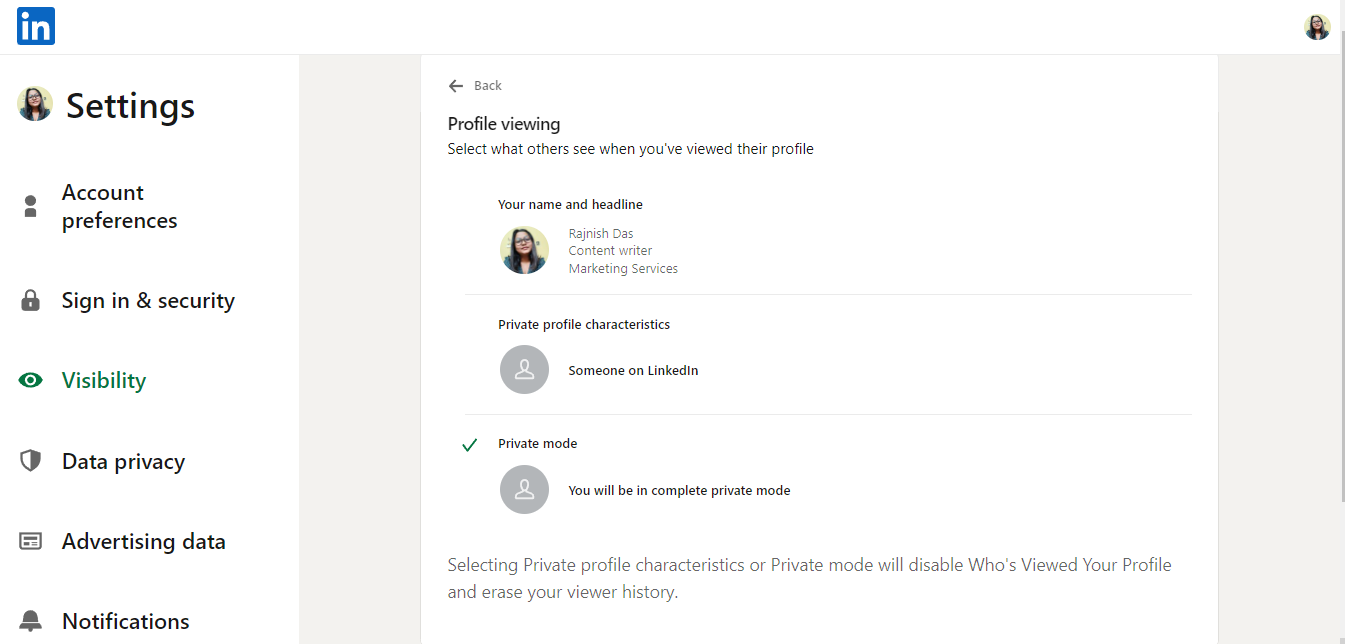1345x644 pixels.
Task: Click the lock icon for Sign in & security
Action: pos(29,299)
